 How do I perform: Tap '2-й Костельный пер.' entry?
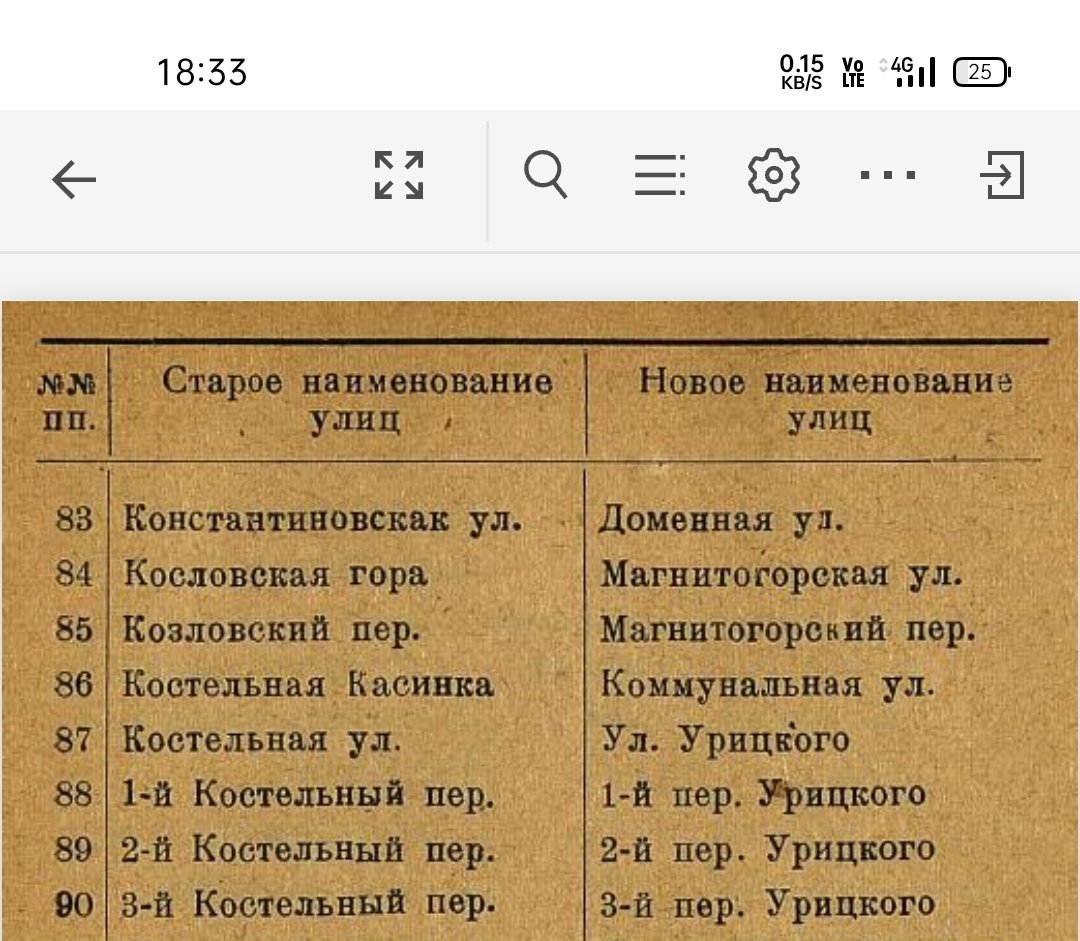308,849
